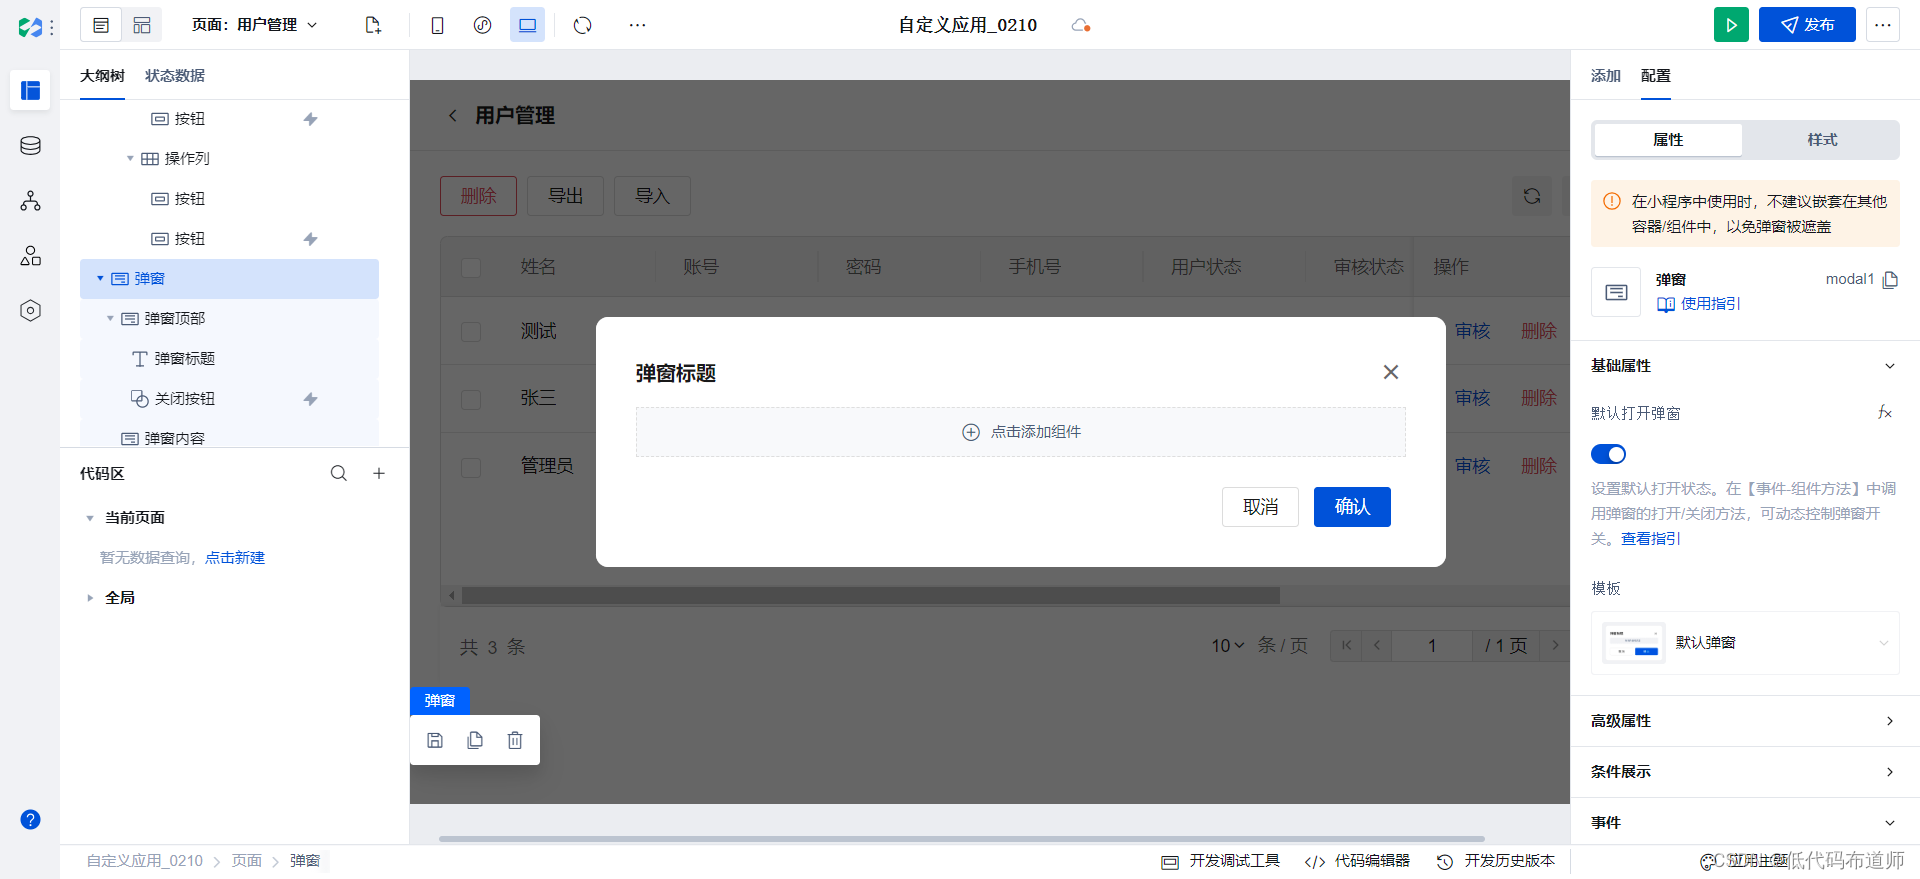This screenshot has height=879, width=1920.
Task: Click the 取消 button in modal
Action: click(1260, 507)
